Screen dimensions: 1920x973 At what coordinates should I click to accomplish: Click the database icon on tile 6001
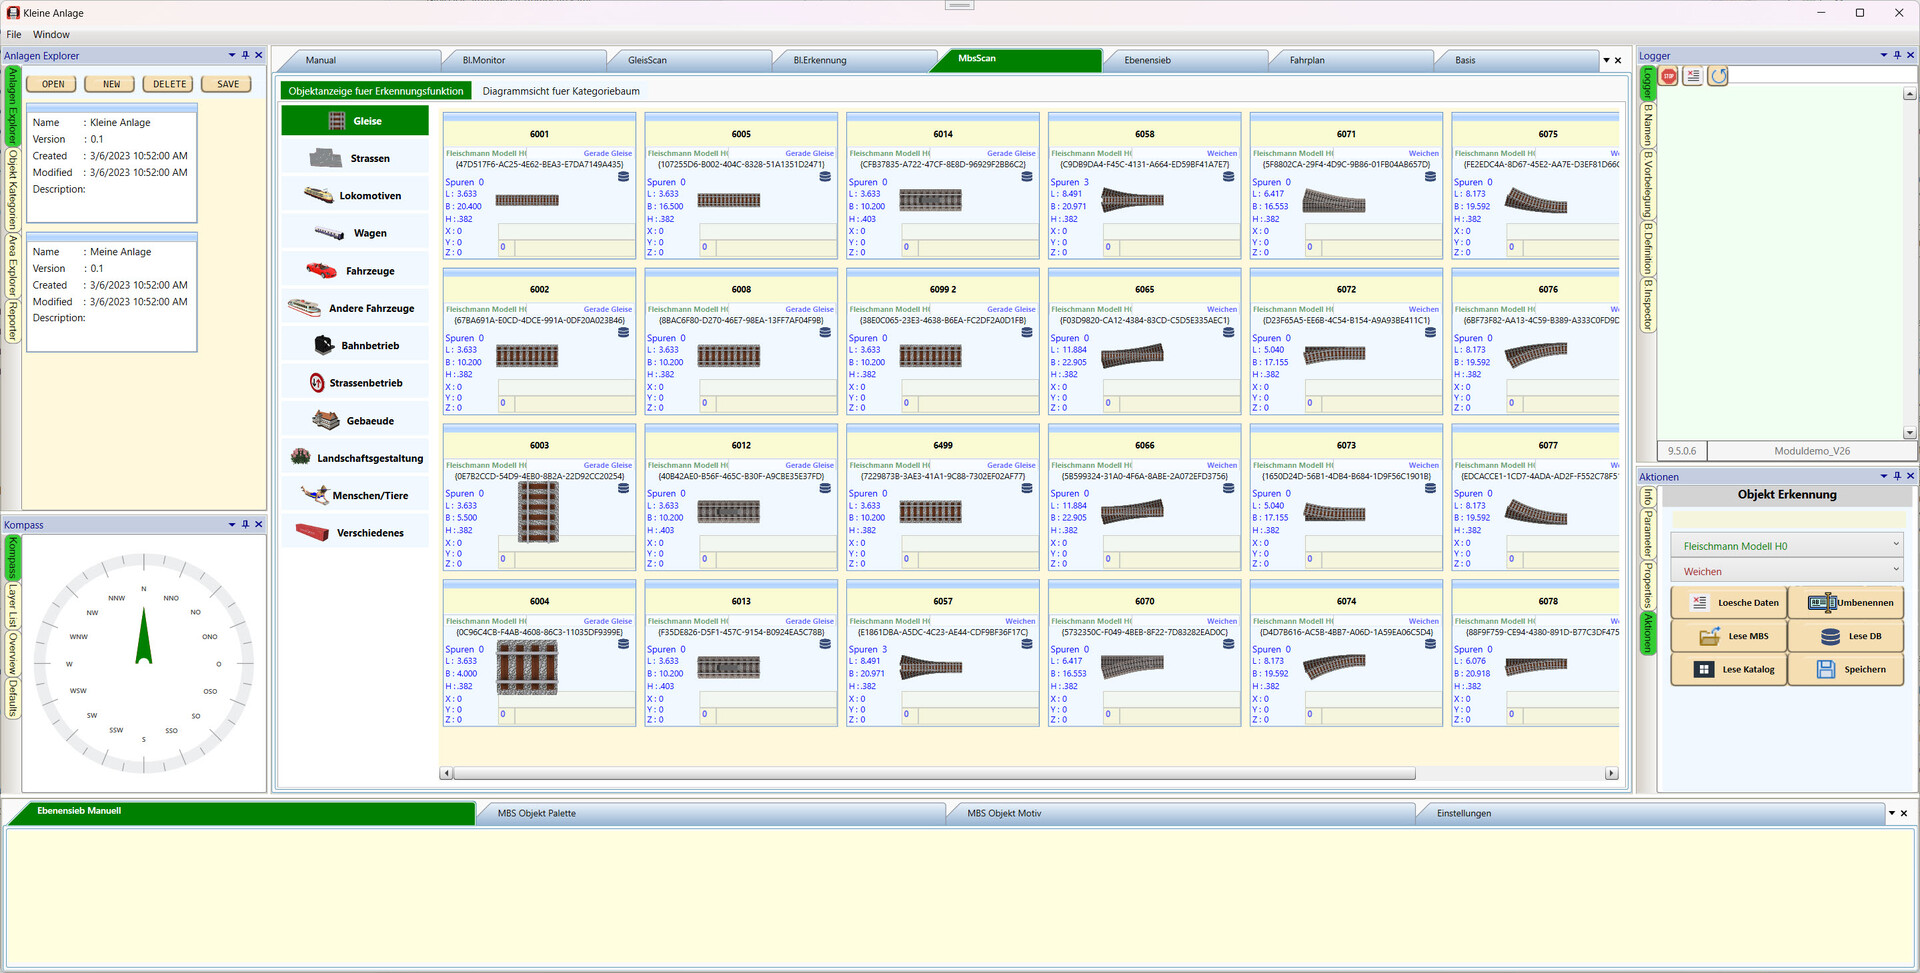(623, 177)
